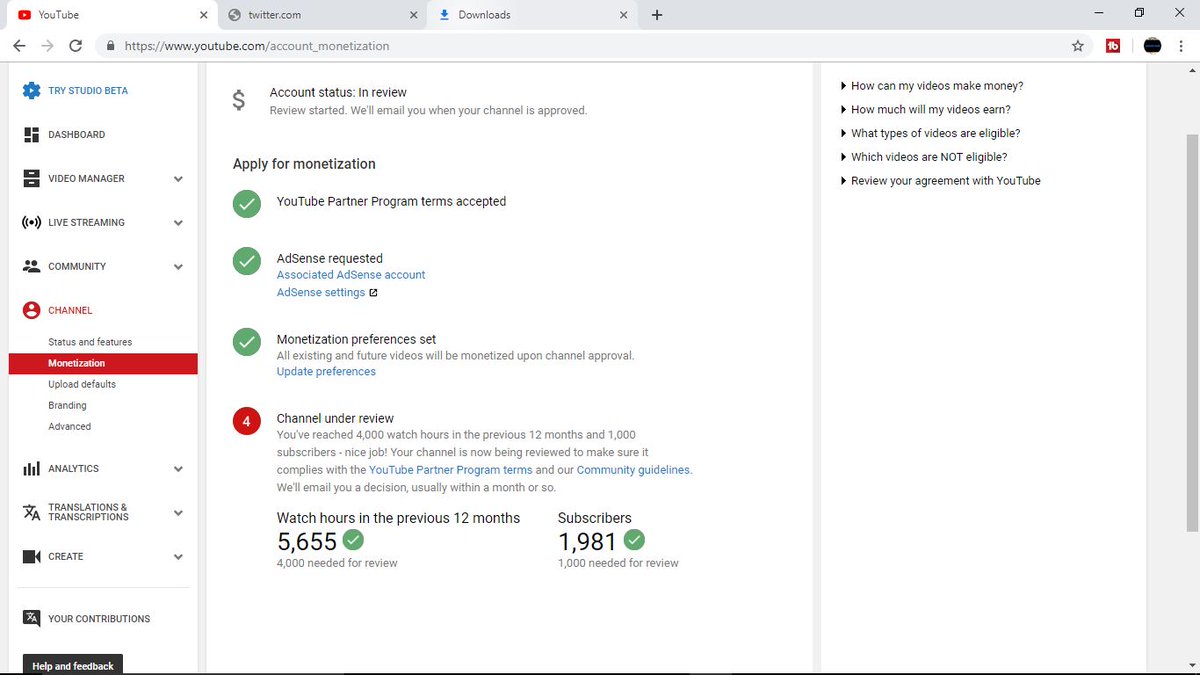
Task: Open the Associated AdSense account link
Action: tap(351, 274)
